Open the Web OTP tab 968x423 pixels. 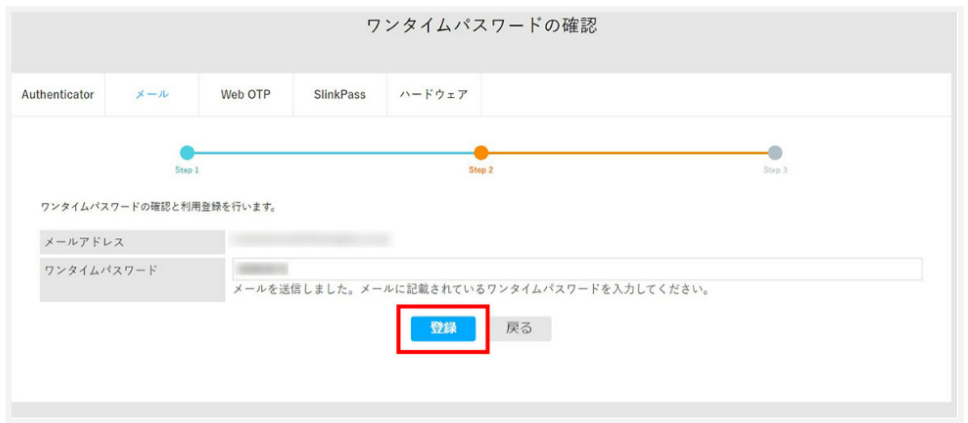(x=246, y=95)
